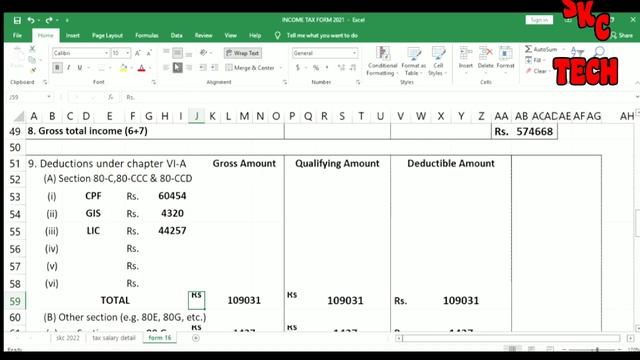Switch to the Data tab

pyautogui.click(x=176, y=36)
